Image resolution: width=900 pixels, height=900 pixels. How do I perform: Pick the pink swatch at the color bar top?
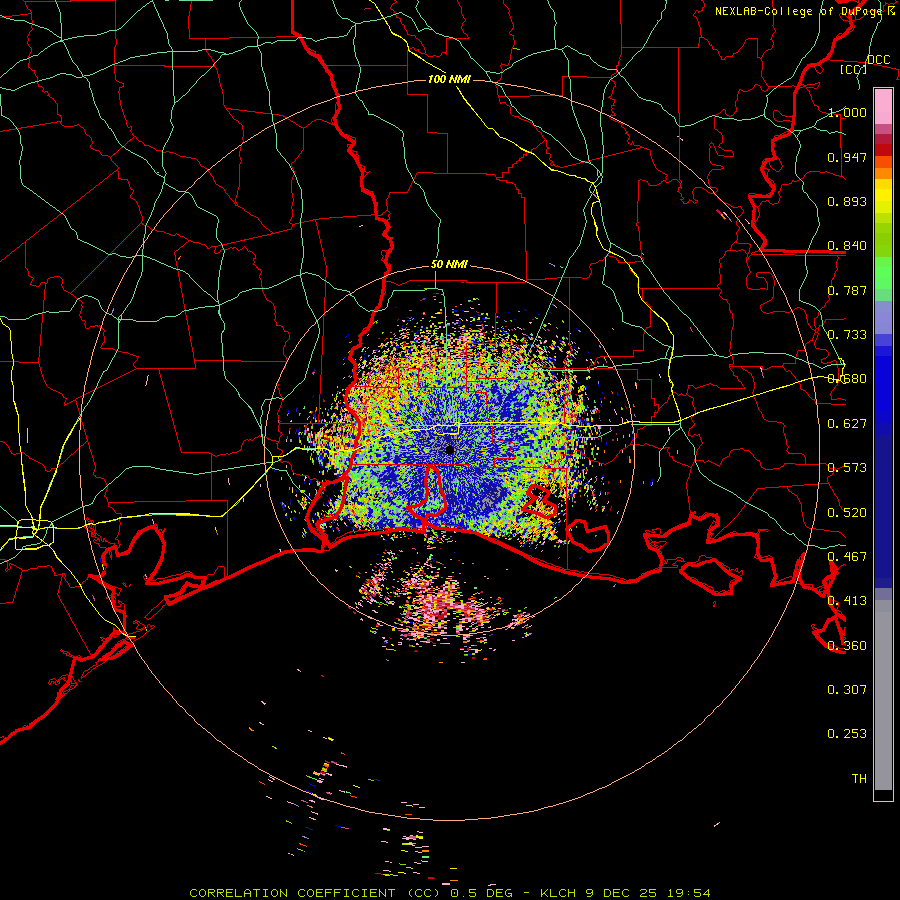883,106
